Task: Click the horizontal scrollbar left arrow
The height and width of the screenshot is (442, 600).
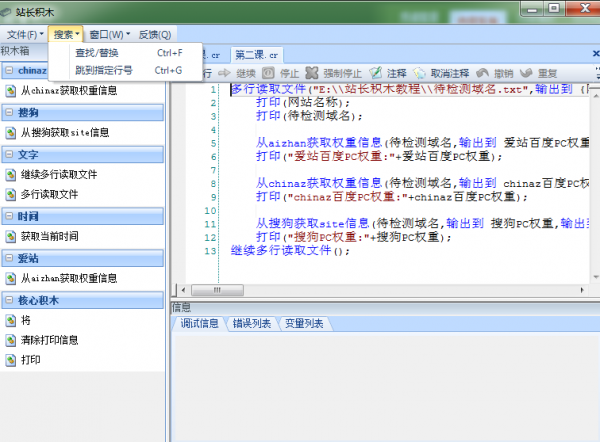Action: coord(183,290)
